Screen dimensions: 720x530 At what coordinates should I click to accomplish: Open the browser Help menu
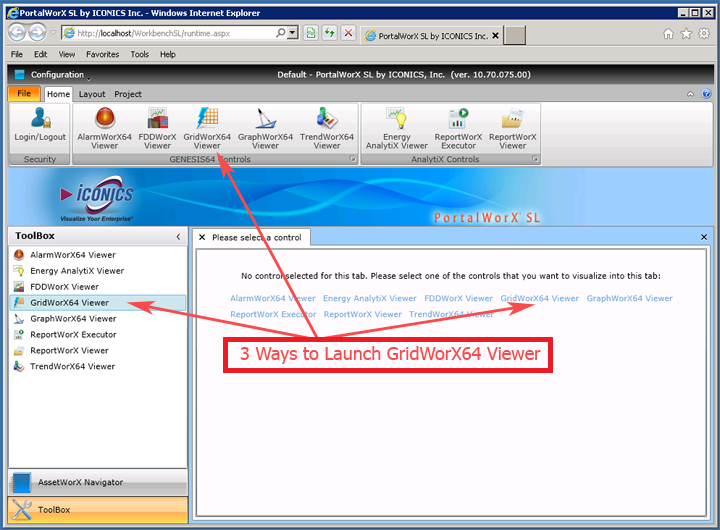pos(168,54)
